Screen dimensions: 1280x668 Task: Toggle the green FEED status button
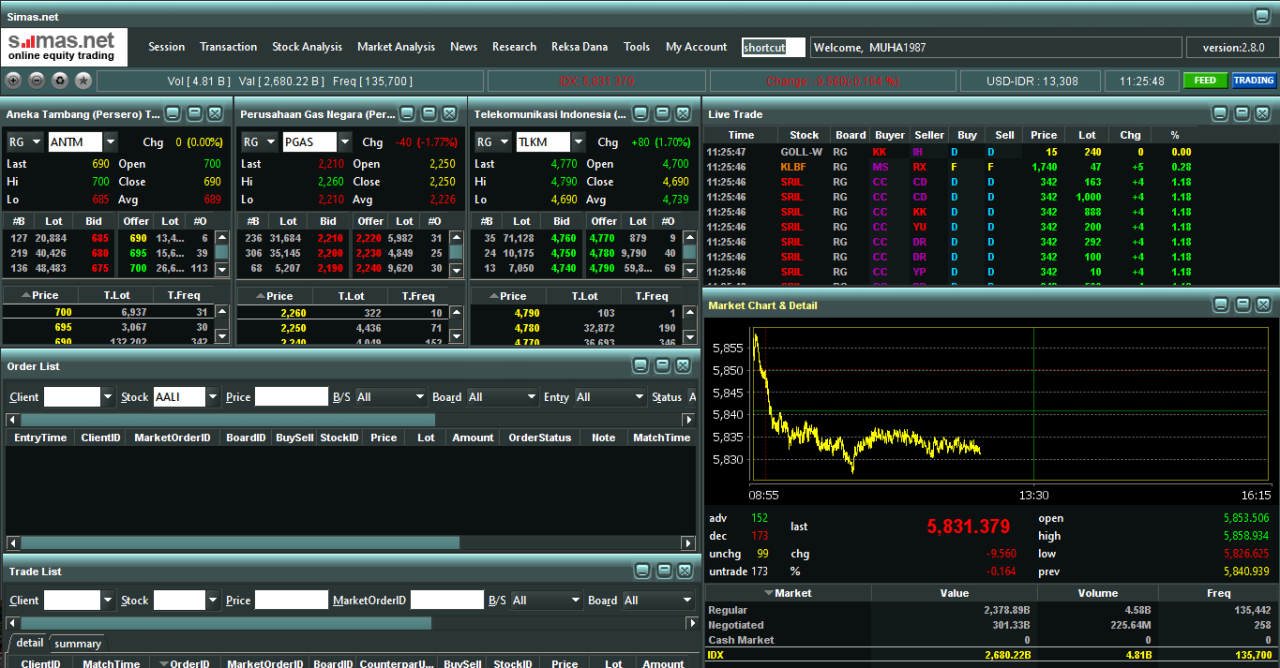(1205, 81)
